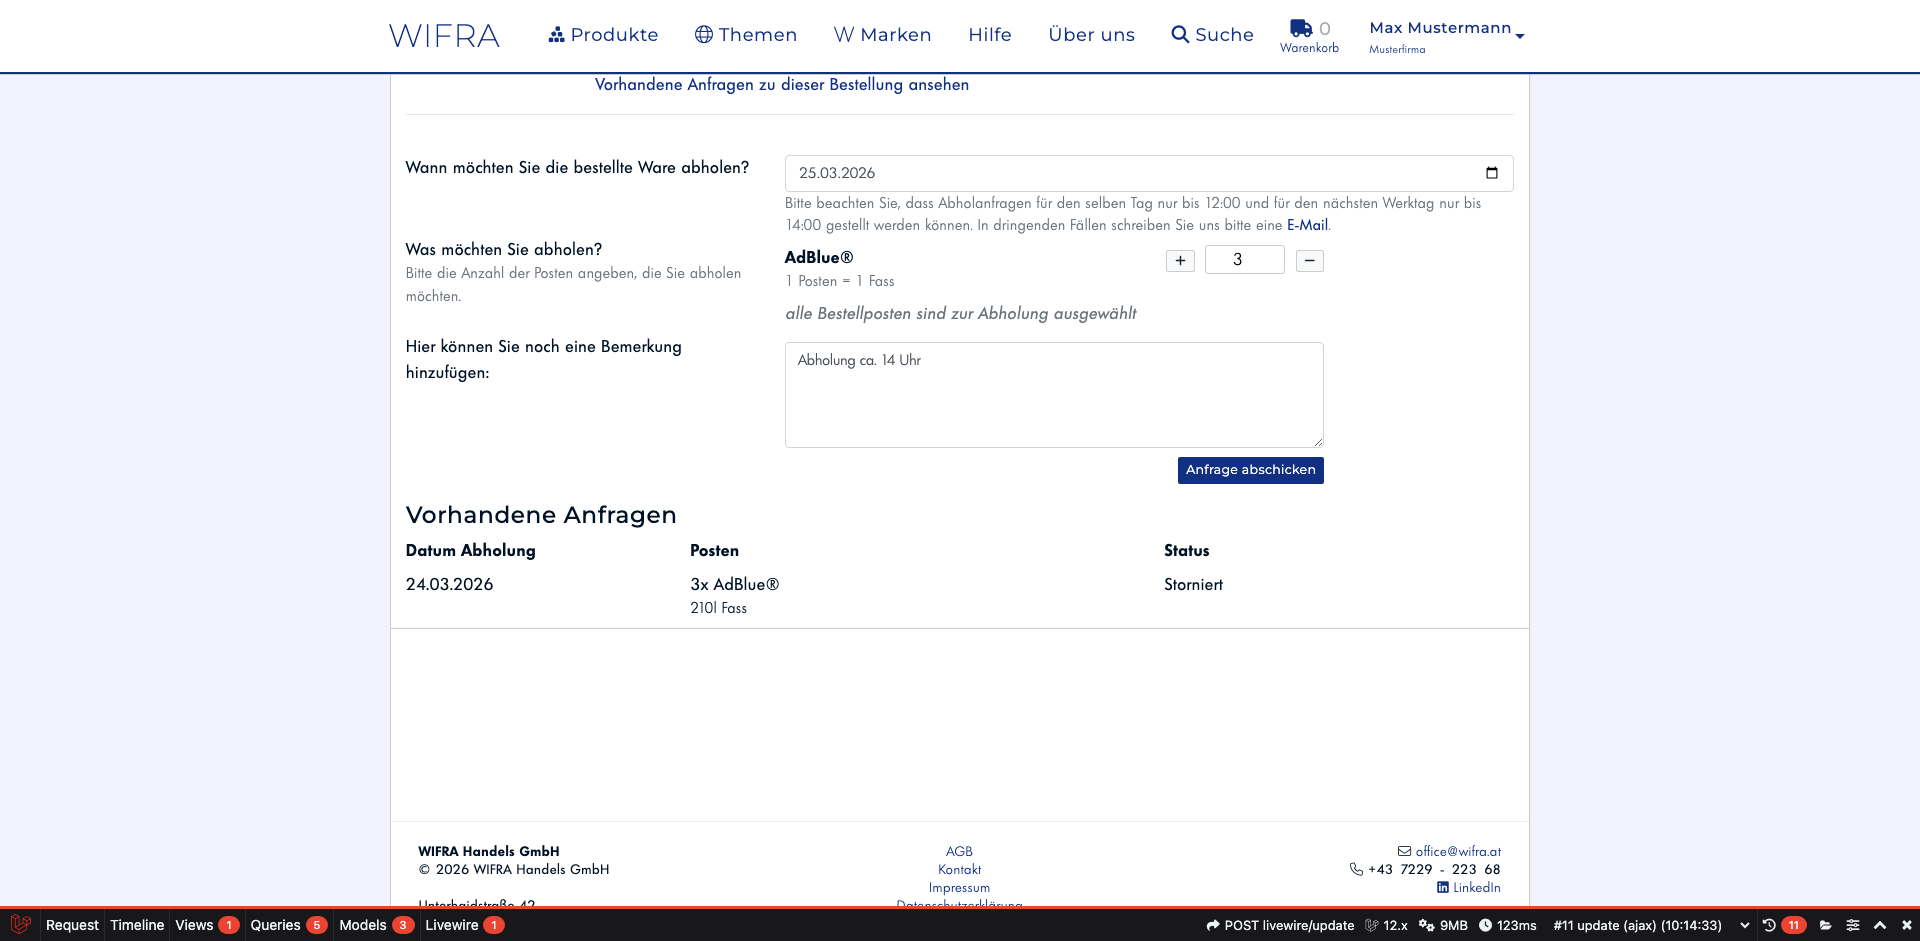1920x941 pixels.
Task: Open debugbar settings sliders icon
Action: click(1853, 925)
